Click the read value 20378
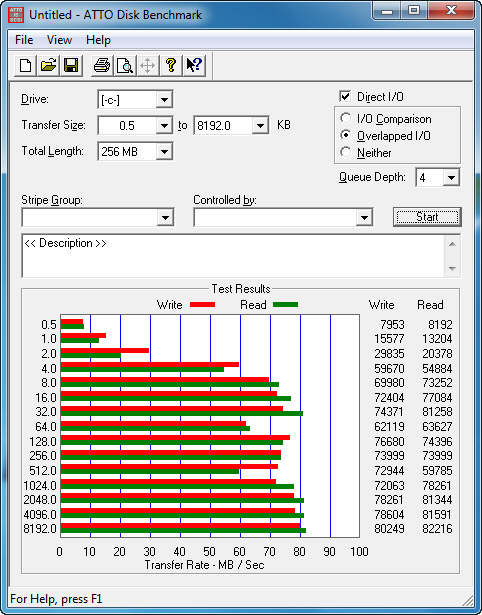The width and height of the screenshot is (482, 615). coord(437,354)
